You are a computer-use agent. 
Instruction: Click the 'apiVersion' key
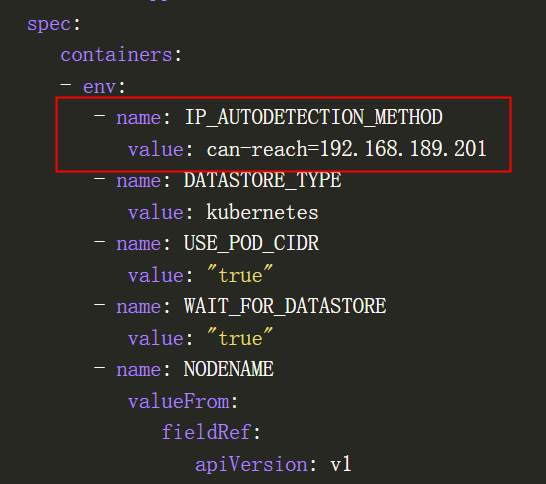click(251, 465)
